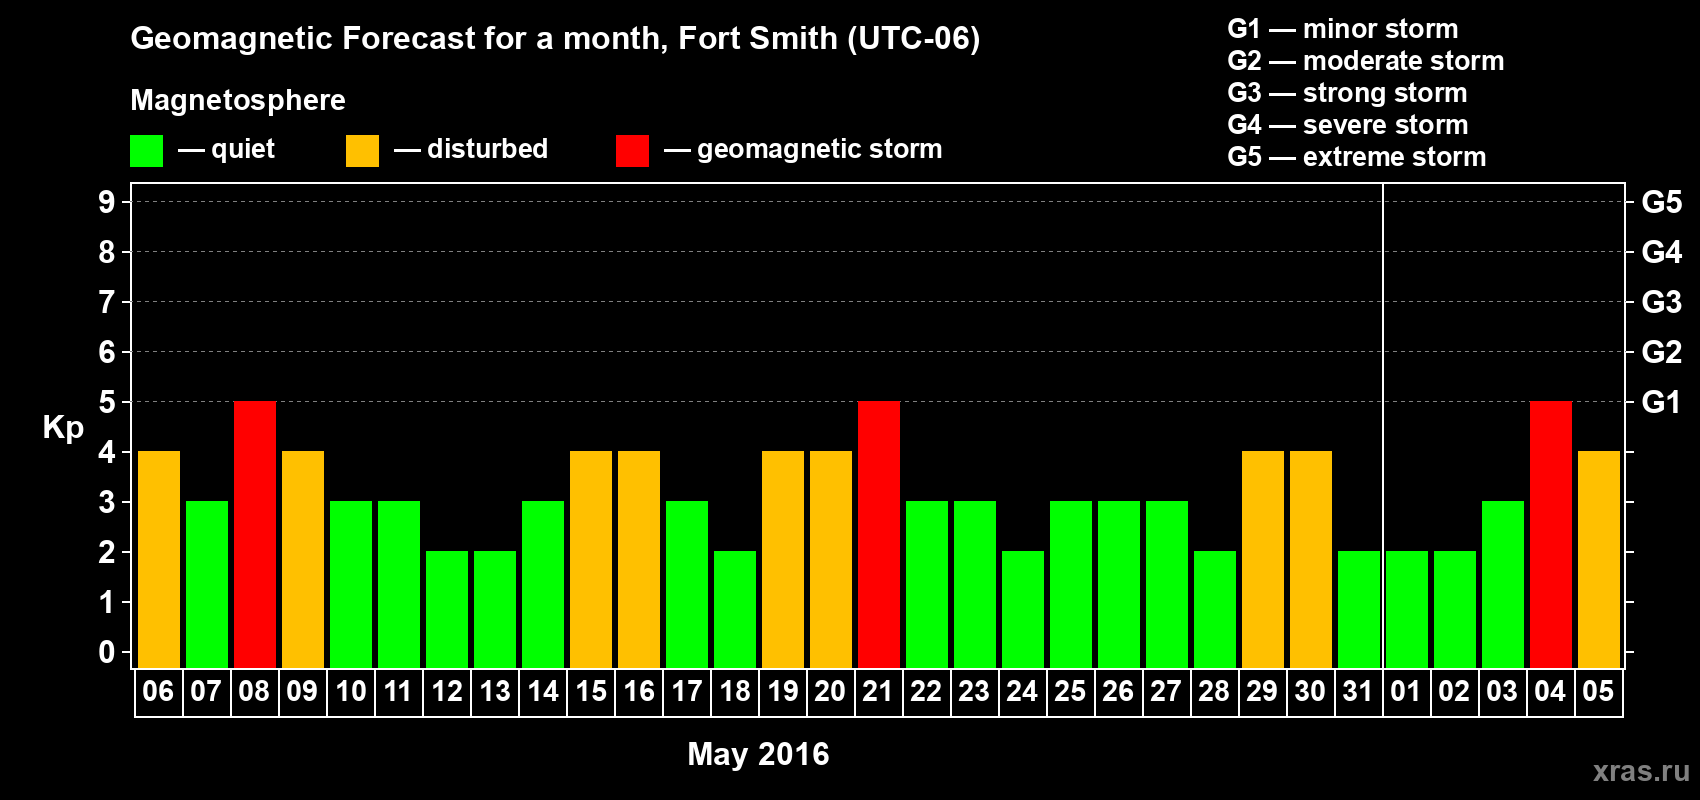Click the Kp axis value '0'
This screenshot has width=1700, height=800.
point(107,652)
